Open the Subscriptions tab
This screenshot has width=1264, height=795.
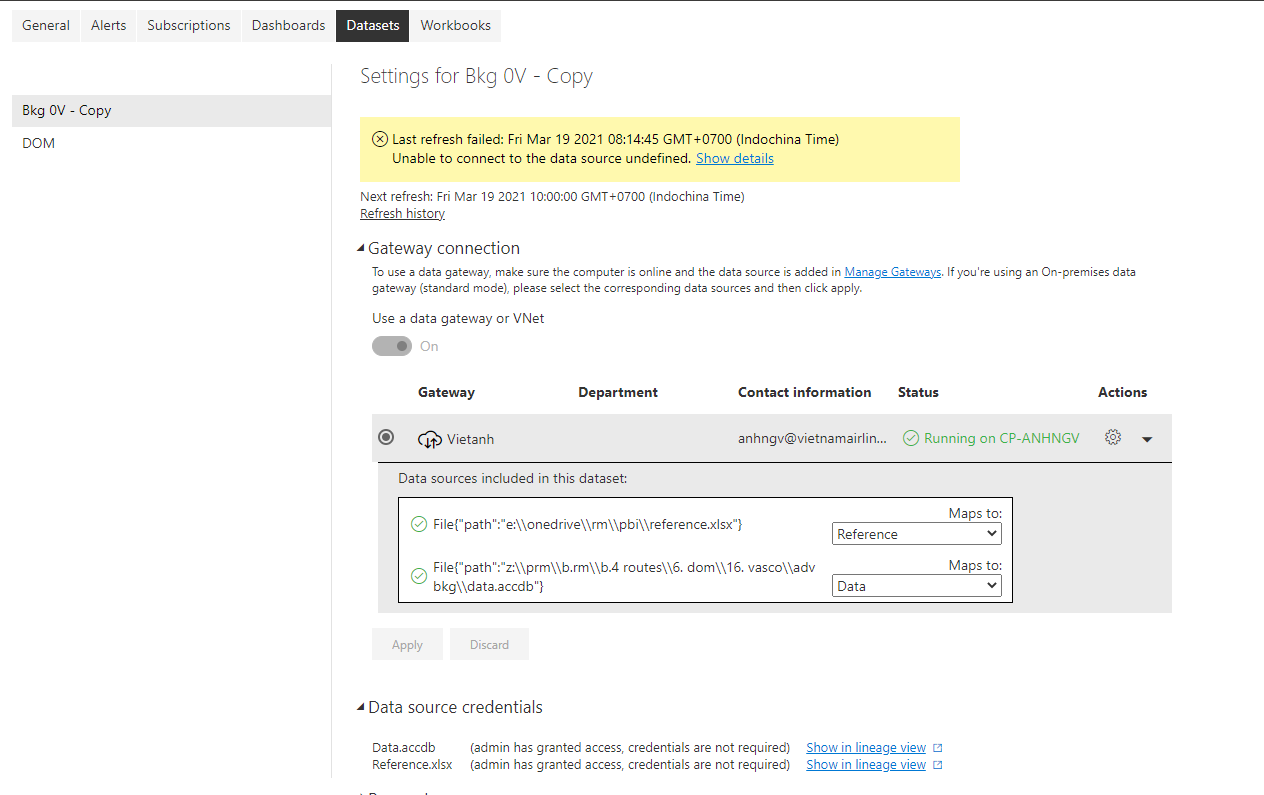point(189,25)
